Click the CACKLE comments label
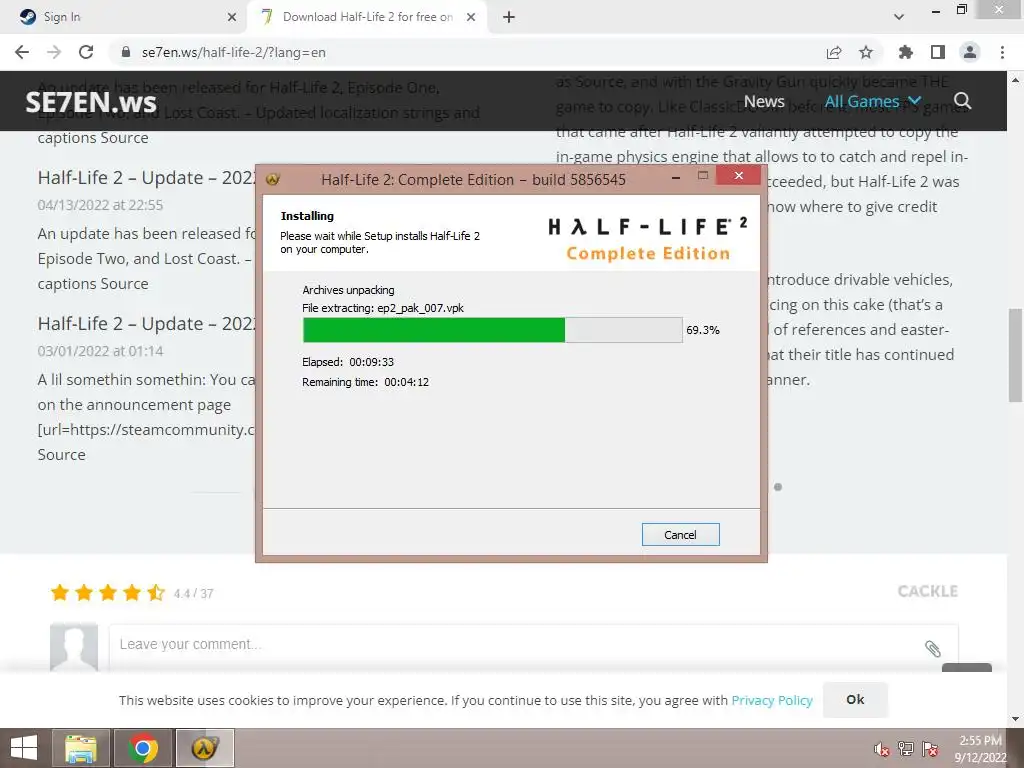Viewport: 1024px width, 768px height. pyautogui.click(x=927, y=591)
